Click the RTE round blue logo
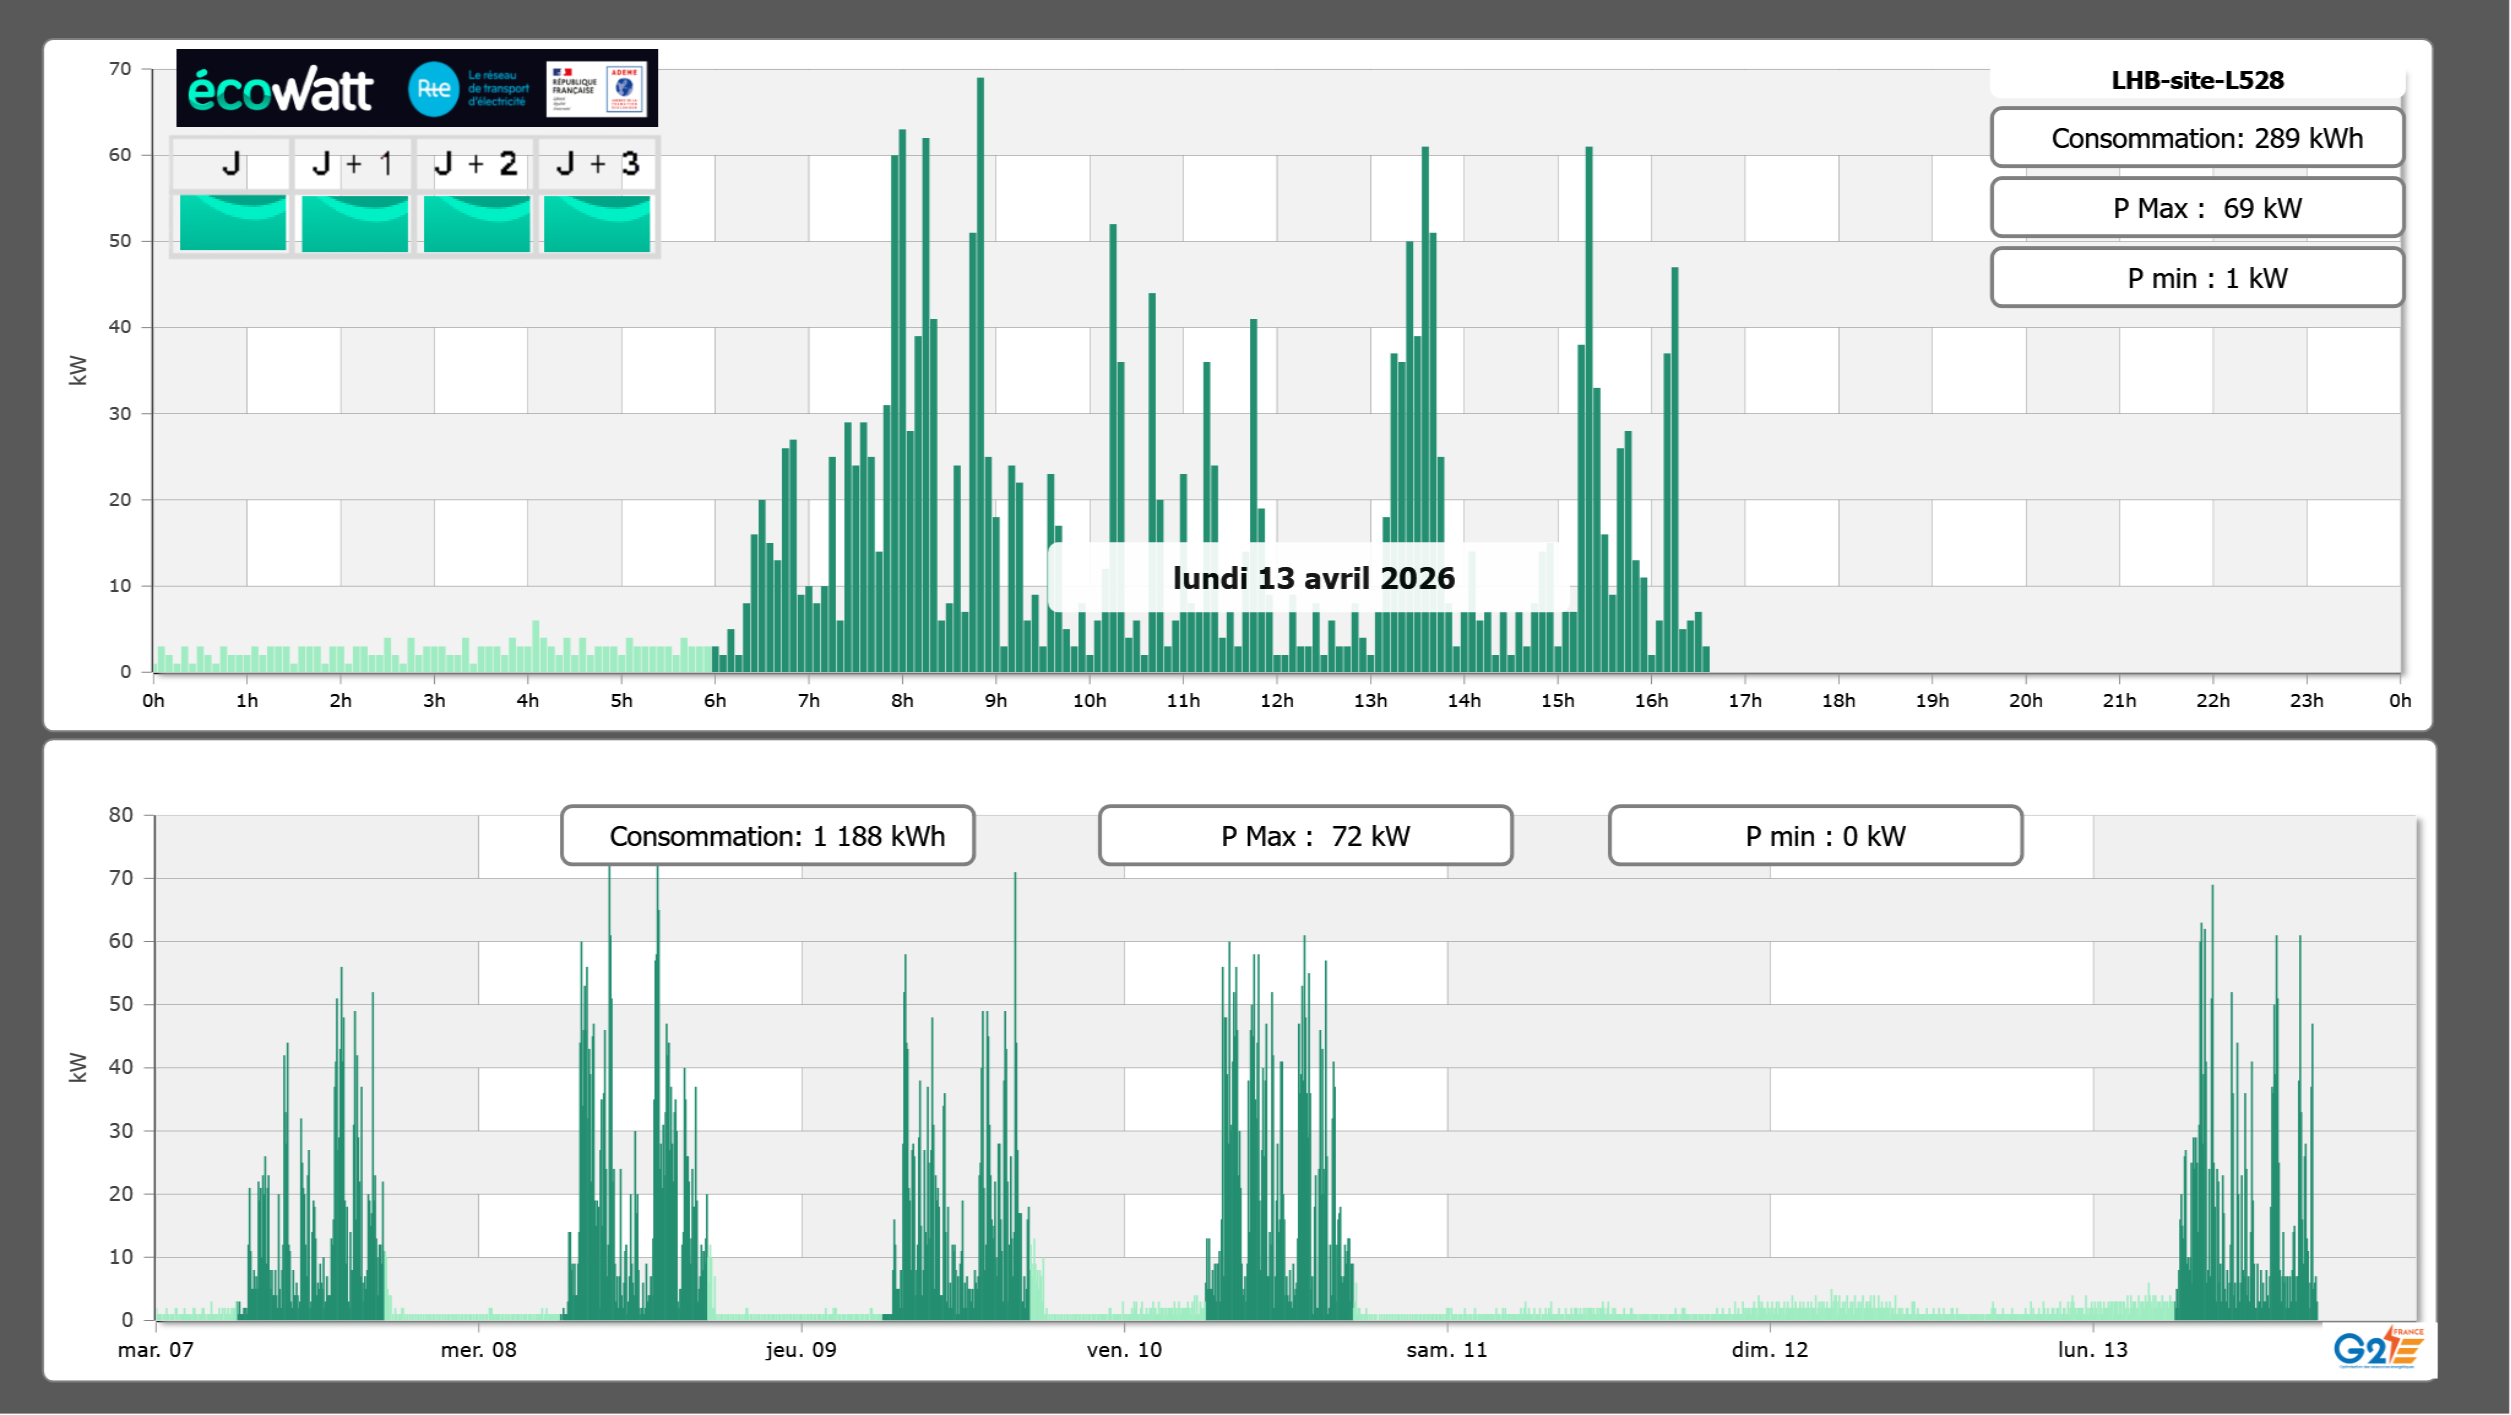The height and width of the screenshot is (1415, 2511). [433, 89]
